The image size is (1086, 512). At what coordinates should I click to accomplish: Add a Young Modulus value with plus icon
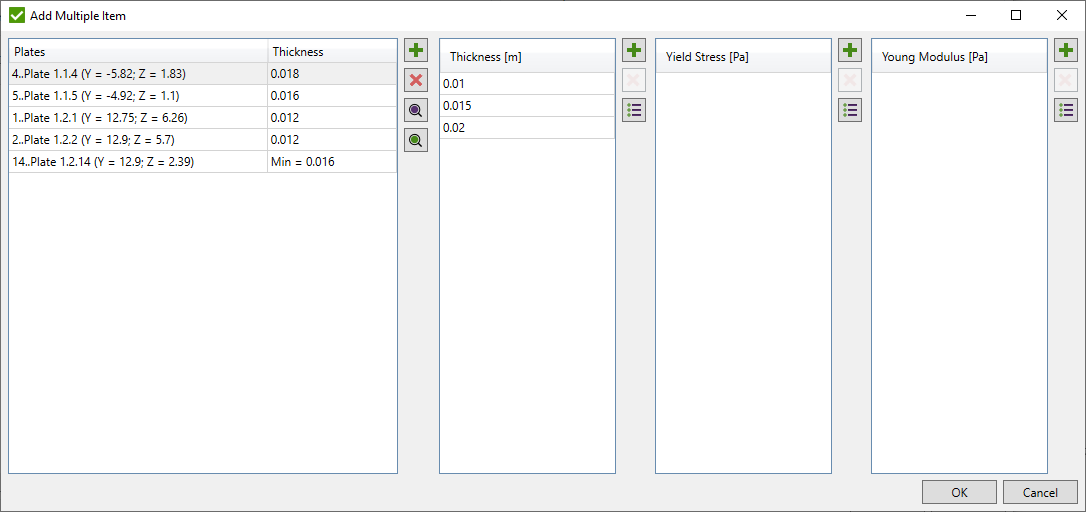click(x=1066, y=50)
